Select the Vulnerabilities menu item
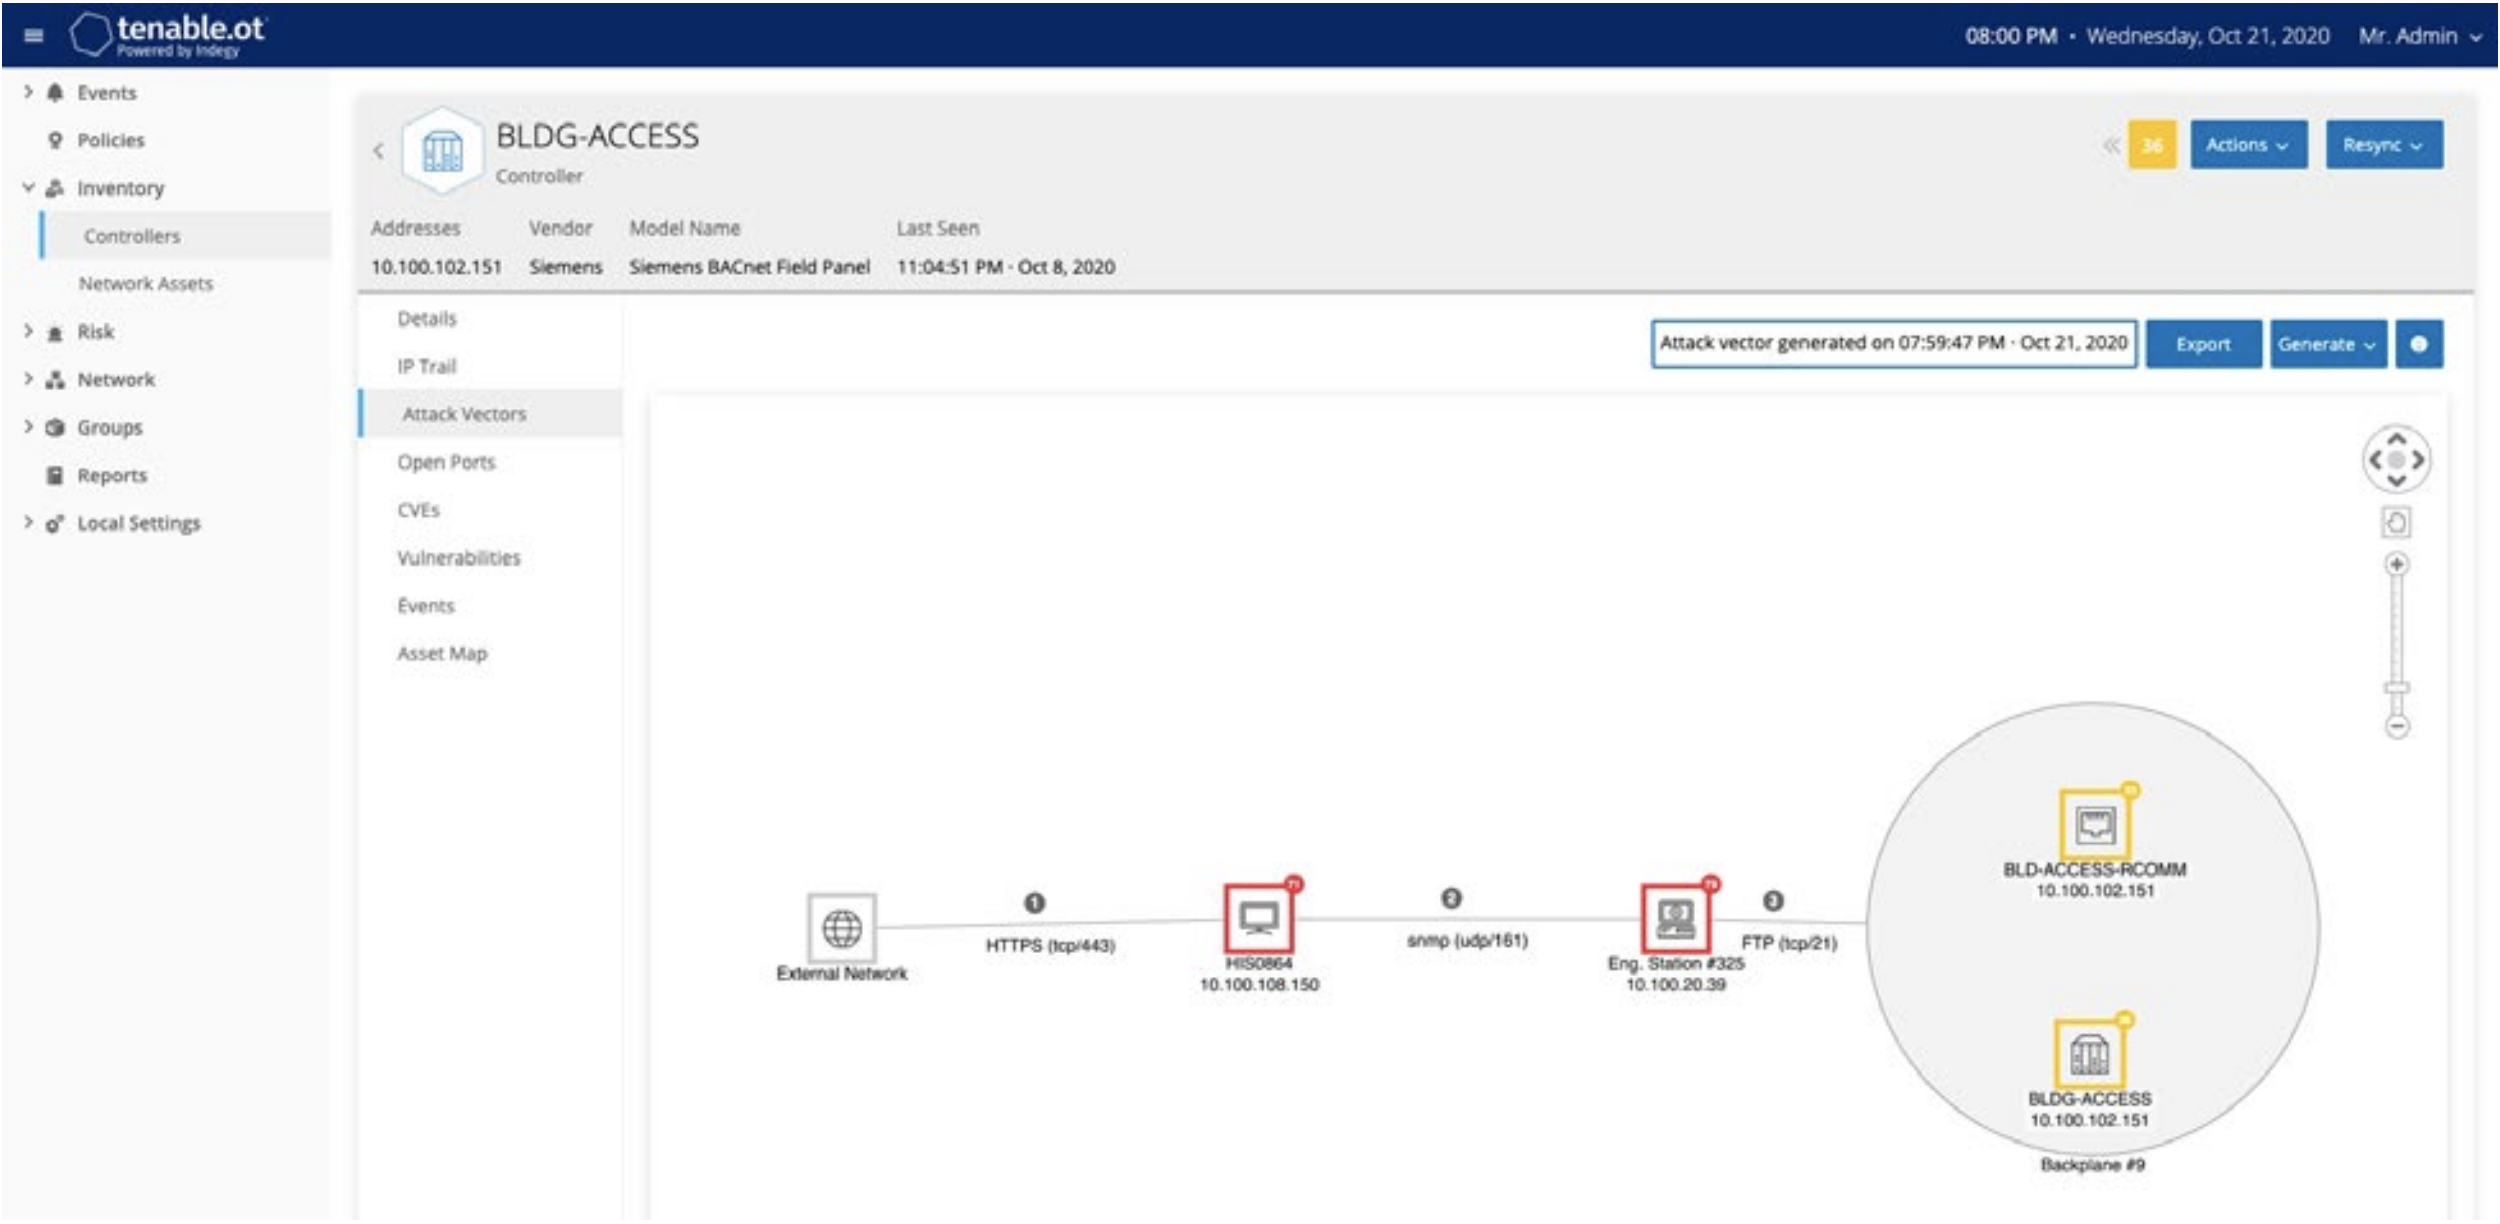 click(462, 556)
